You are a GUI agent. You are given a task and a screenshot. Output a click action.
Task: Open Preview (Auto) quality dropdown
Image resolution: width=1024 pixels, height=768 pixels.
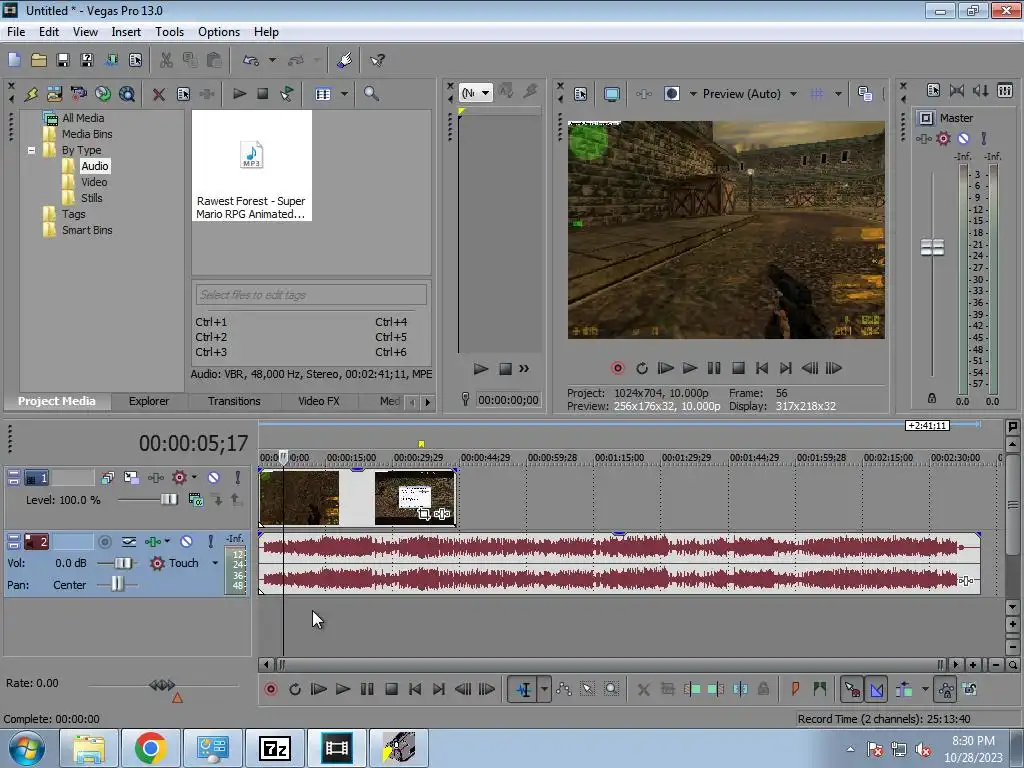[793, 94]
